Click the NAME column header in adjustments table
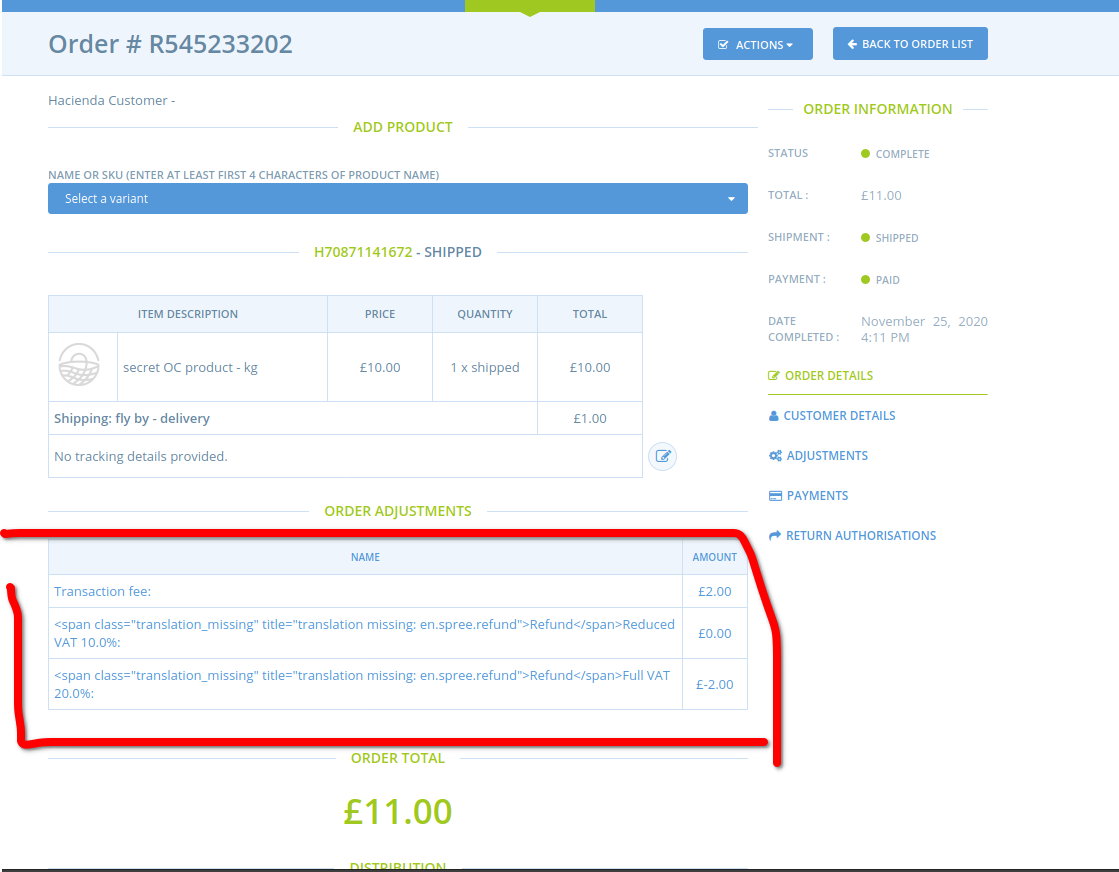The height and width of the screenshot is (872, 1119). tap(365, 557)
